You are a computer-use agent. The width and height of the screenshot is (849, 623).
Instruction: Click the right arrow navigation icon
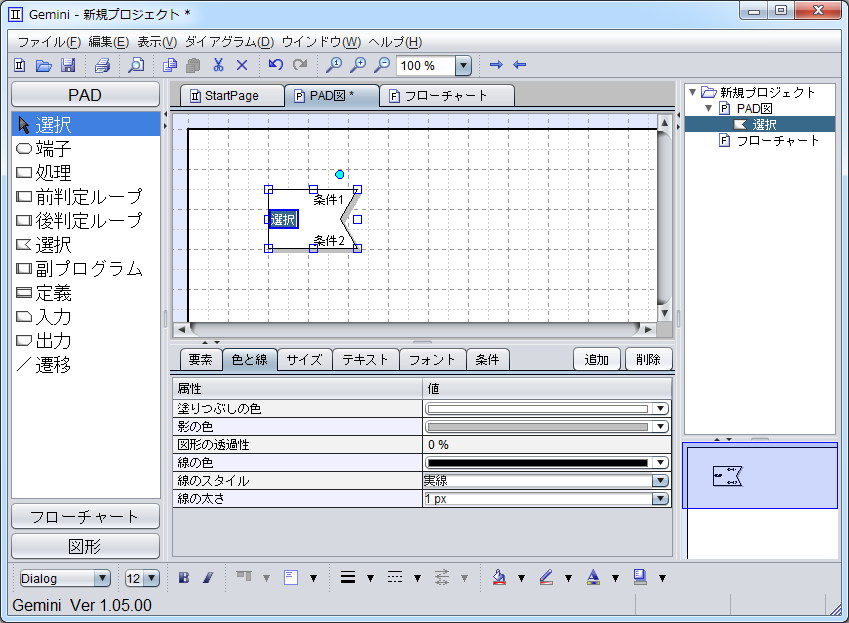(496, 65)
